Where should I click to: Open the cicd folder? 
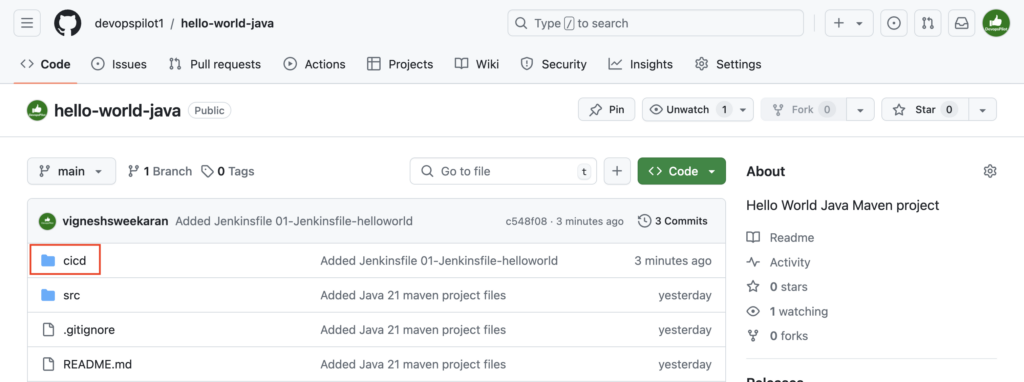tap(74, 261)
